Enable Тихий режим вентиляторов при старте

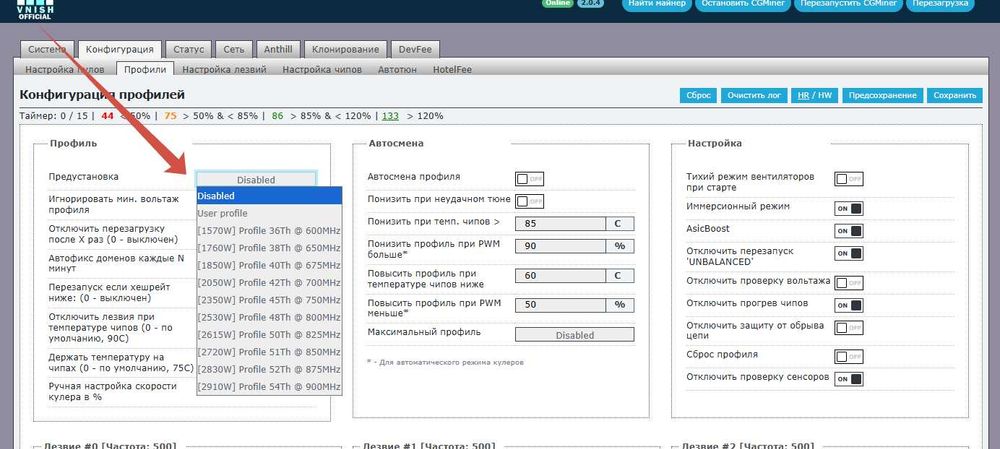click(x=848, y=179)
